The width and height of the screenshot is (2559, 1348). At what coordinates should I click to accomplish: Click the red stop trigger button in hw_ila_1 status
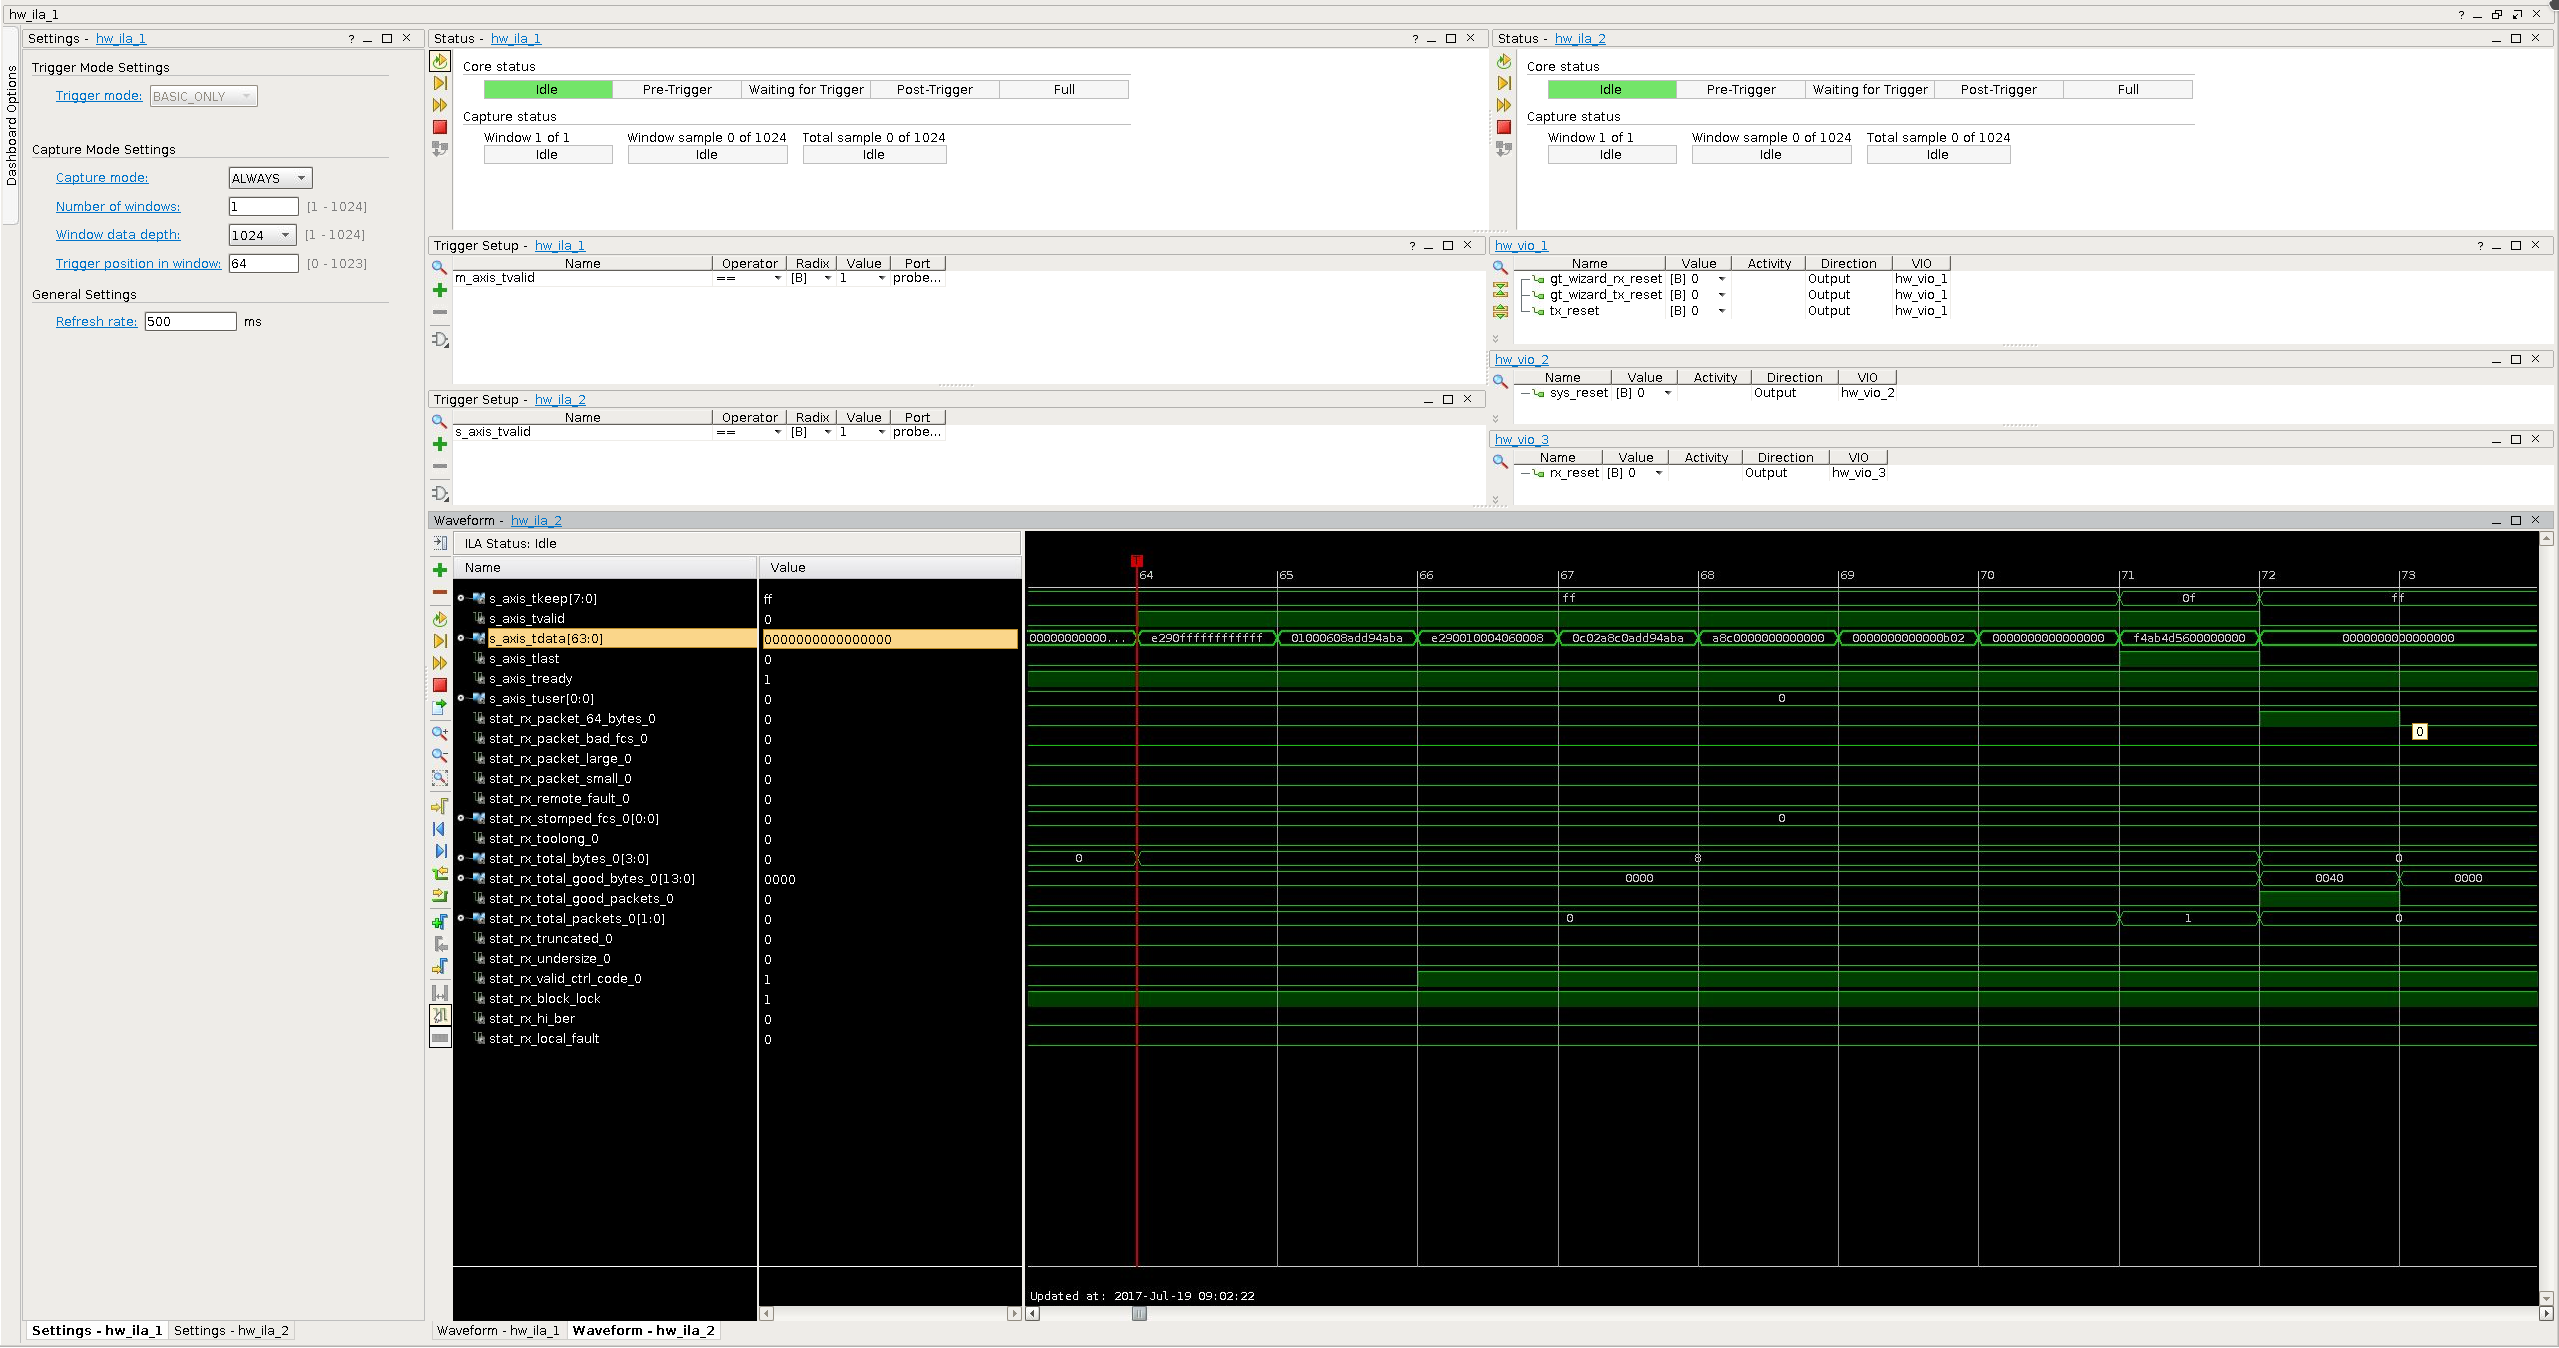click(x=440, y=127)
